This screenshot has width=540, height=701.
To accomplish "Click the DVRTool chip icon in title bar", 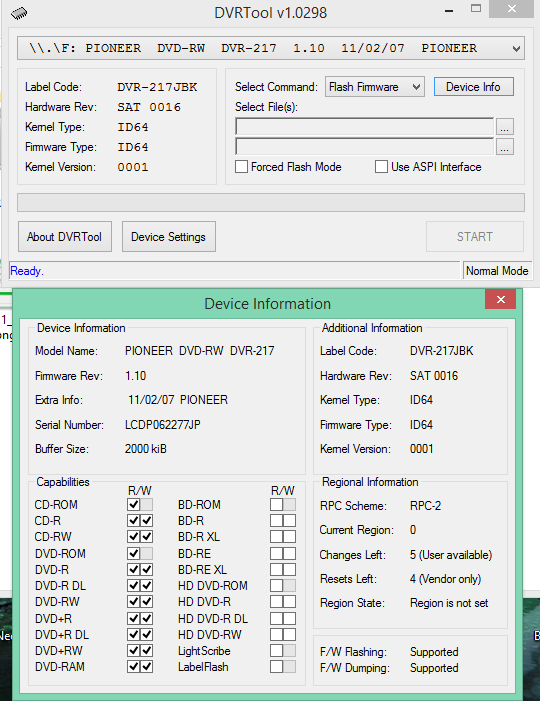I will [x=19, y=13].
